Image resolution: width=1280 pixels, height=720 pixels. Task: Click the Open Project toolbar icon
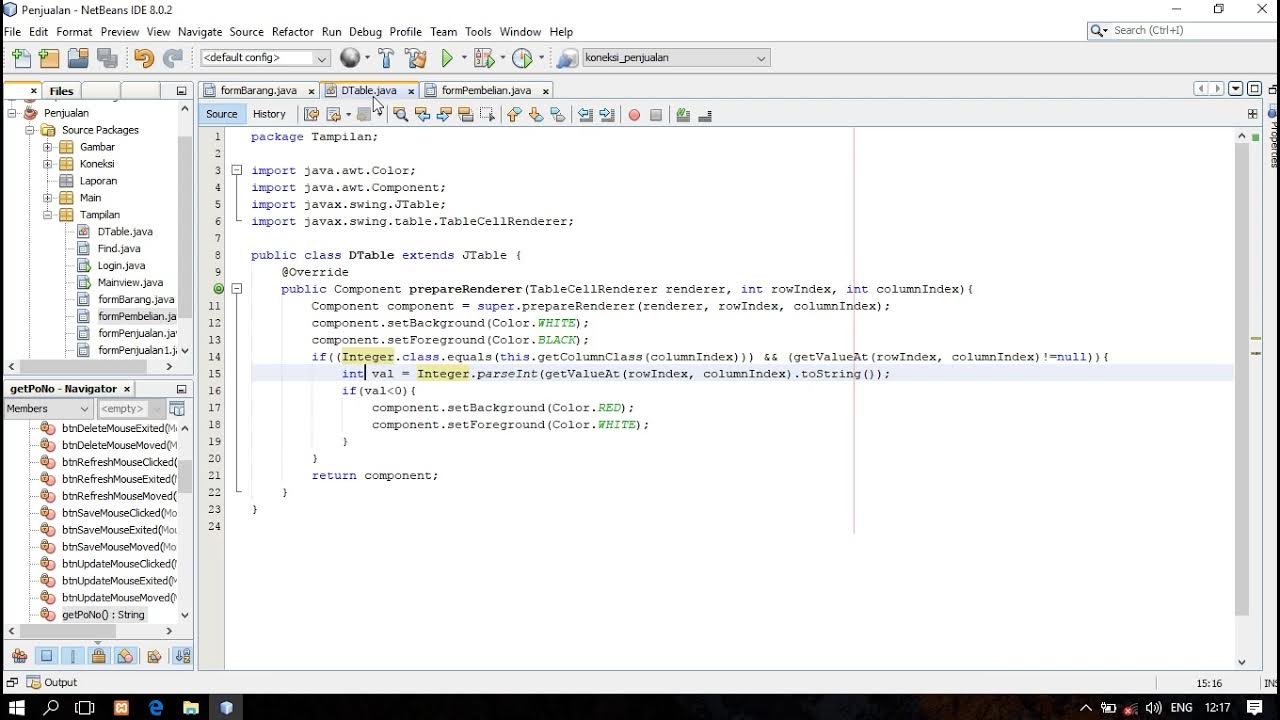[78, 58]
